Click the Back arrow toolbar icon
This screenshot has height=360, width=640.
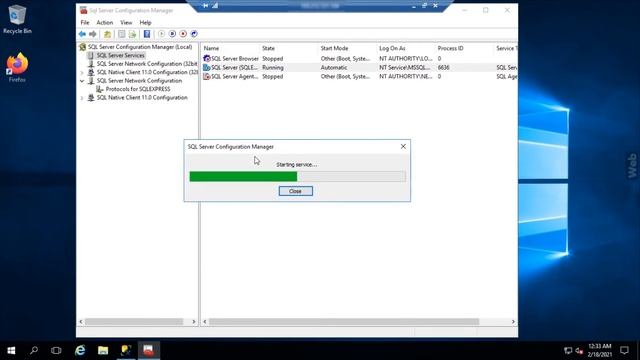pyautogui.click(x=82, y=34)
